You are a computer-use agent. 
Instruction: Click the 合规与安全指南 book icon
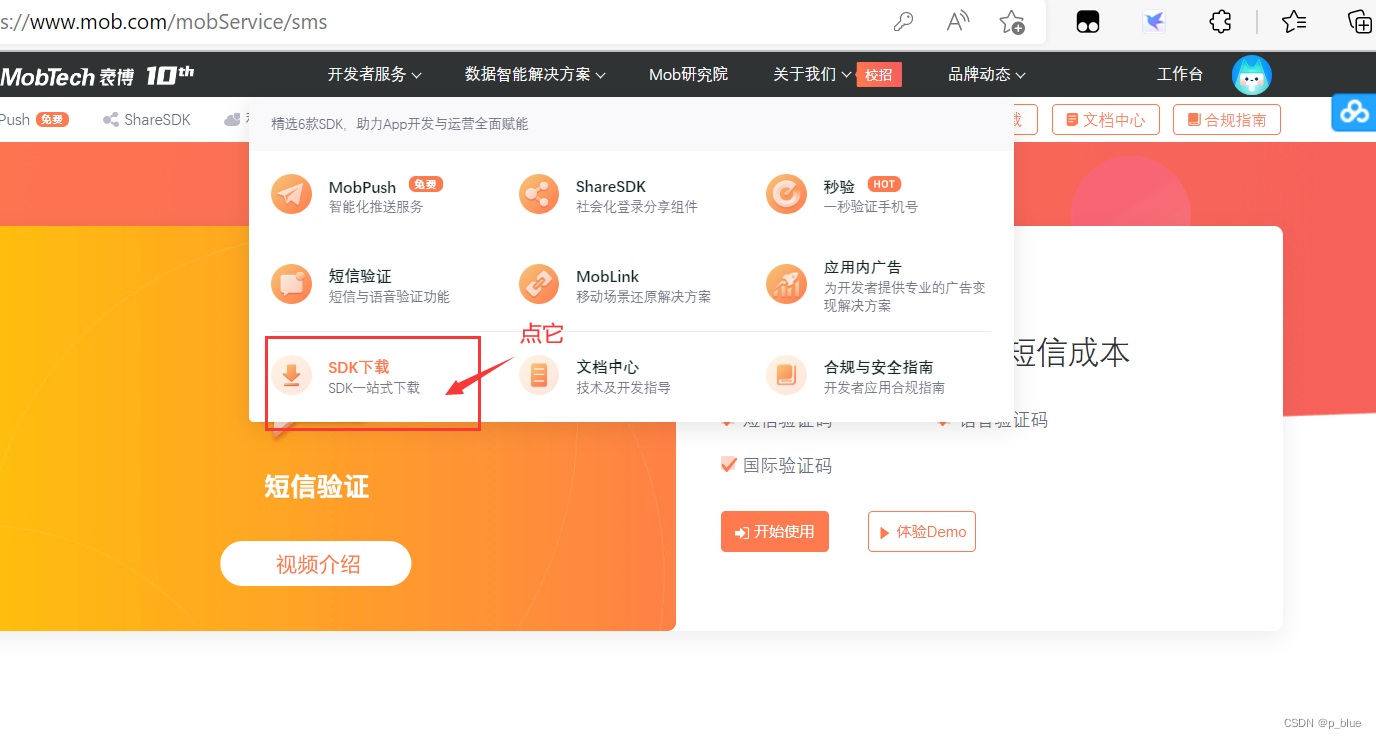pos(786,375)
